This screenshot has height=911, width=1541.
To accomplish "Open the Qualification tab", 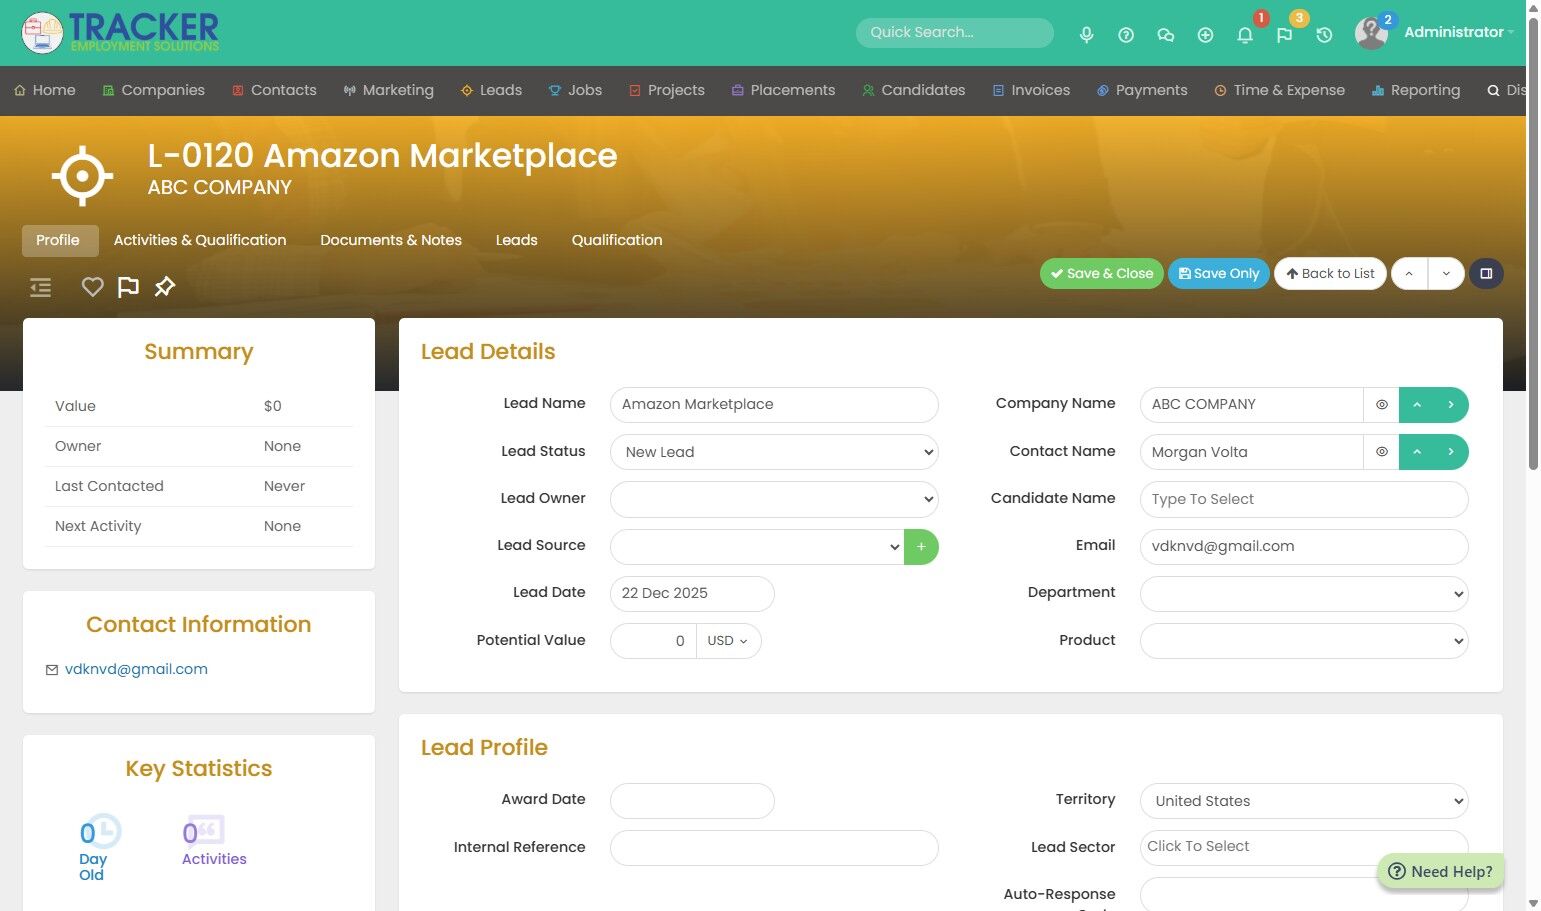I will pos(617,240).
